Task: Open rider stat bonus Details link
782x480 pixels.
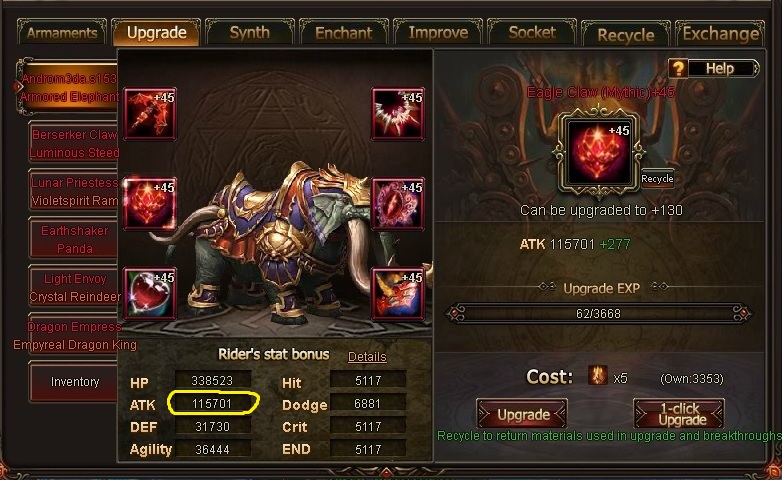Action: (367, 357)
